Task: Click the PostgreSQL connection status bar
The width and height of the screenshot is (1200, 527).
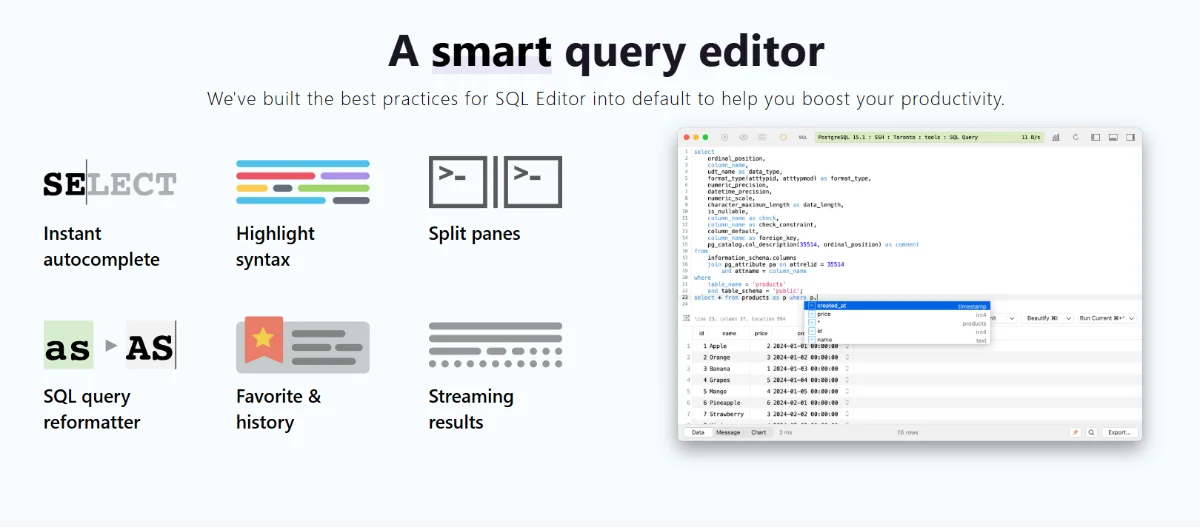Action: click(x=927, y=137)
